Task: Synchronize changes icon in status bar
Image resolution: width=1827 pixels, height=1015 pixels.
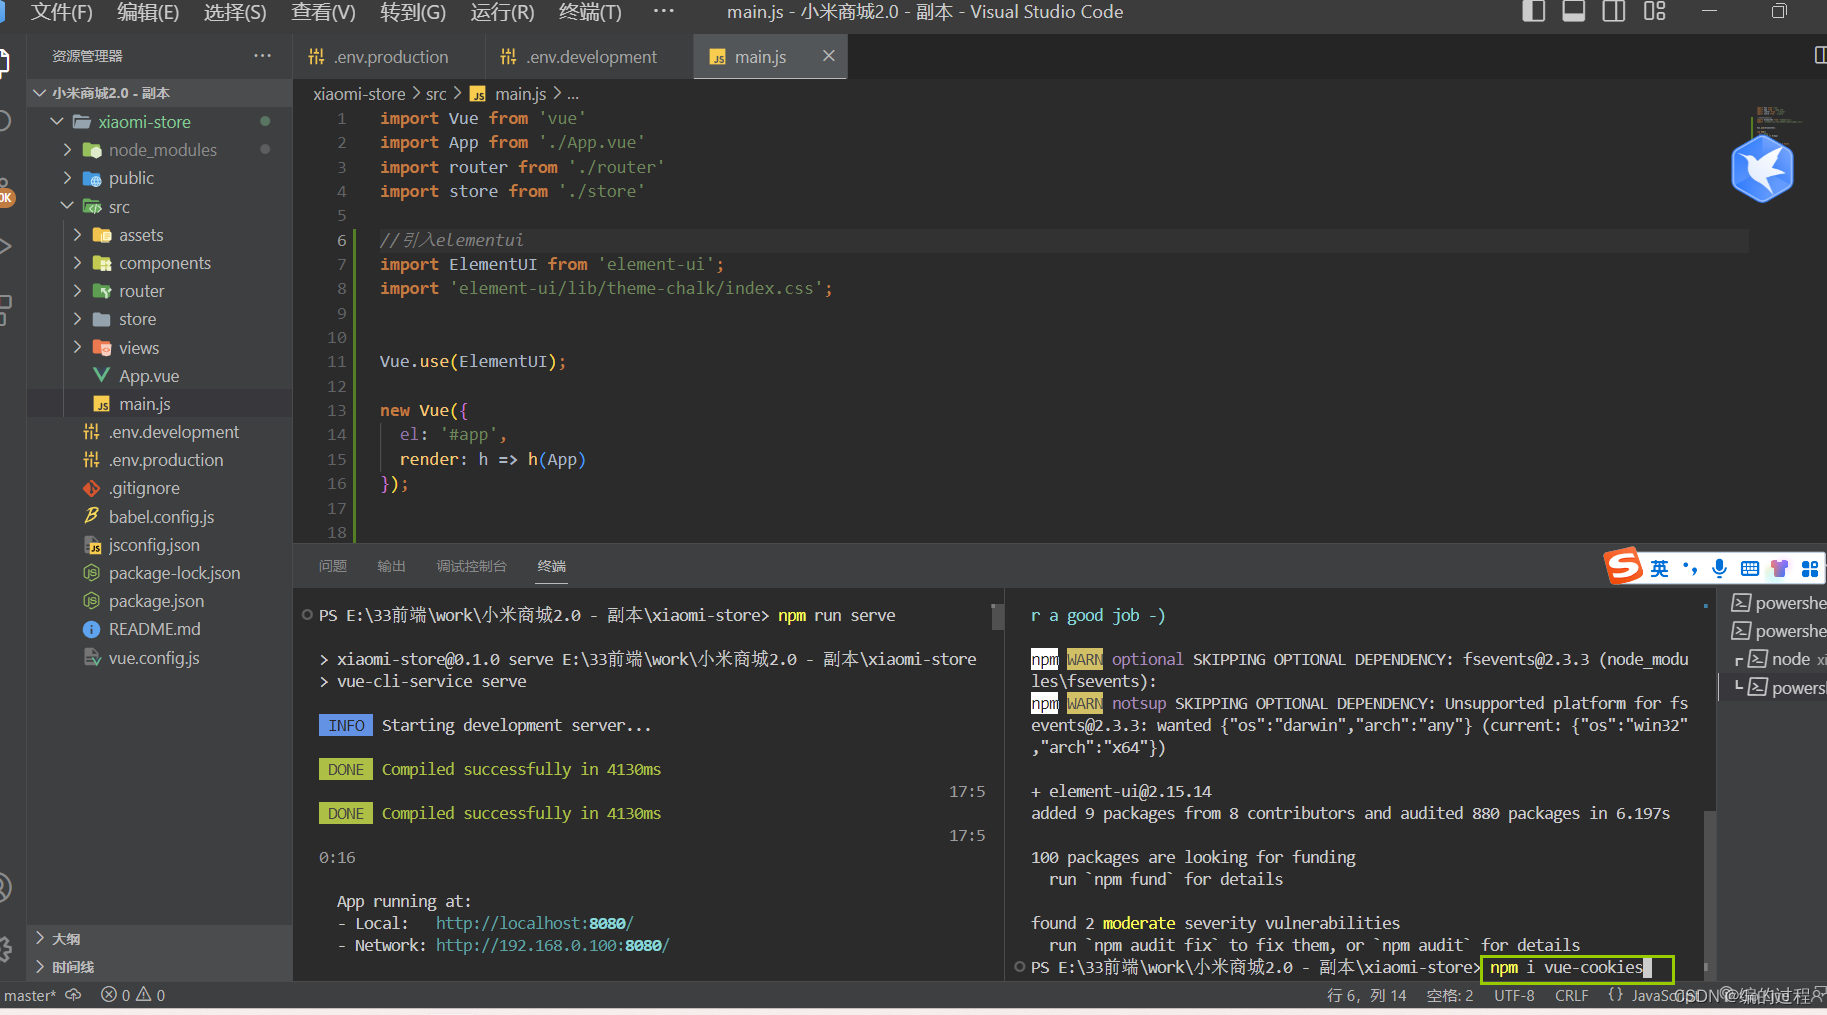Action: pyautogui.click(x=73, y=995)
